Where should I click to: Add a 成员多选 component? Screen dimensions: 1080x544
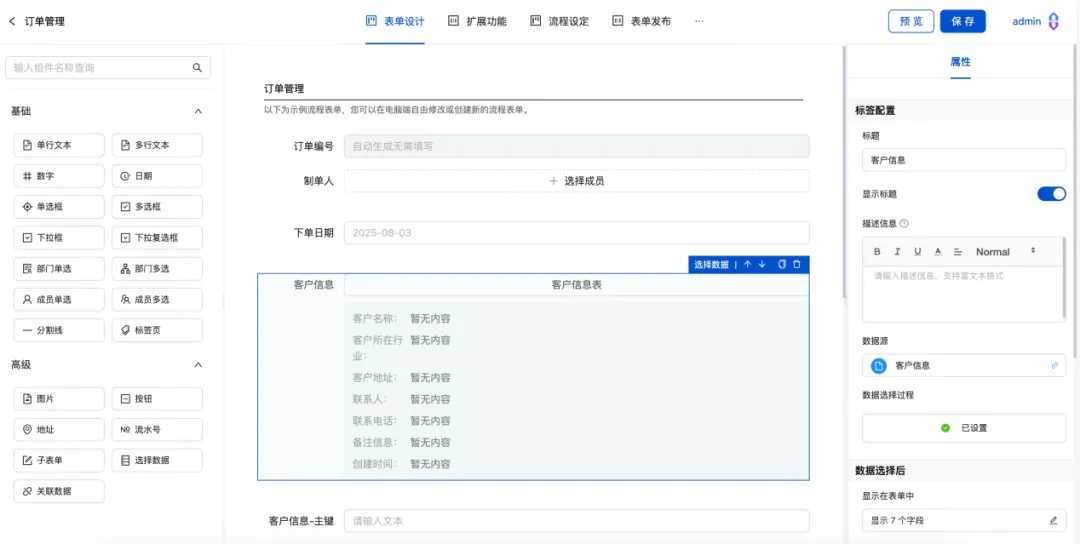(157, 300)
